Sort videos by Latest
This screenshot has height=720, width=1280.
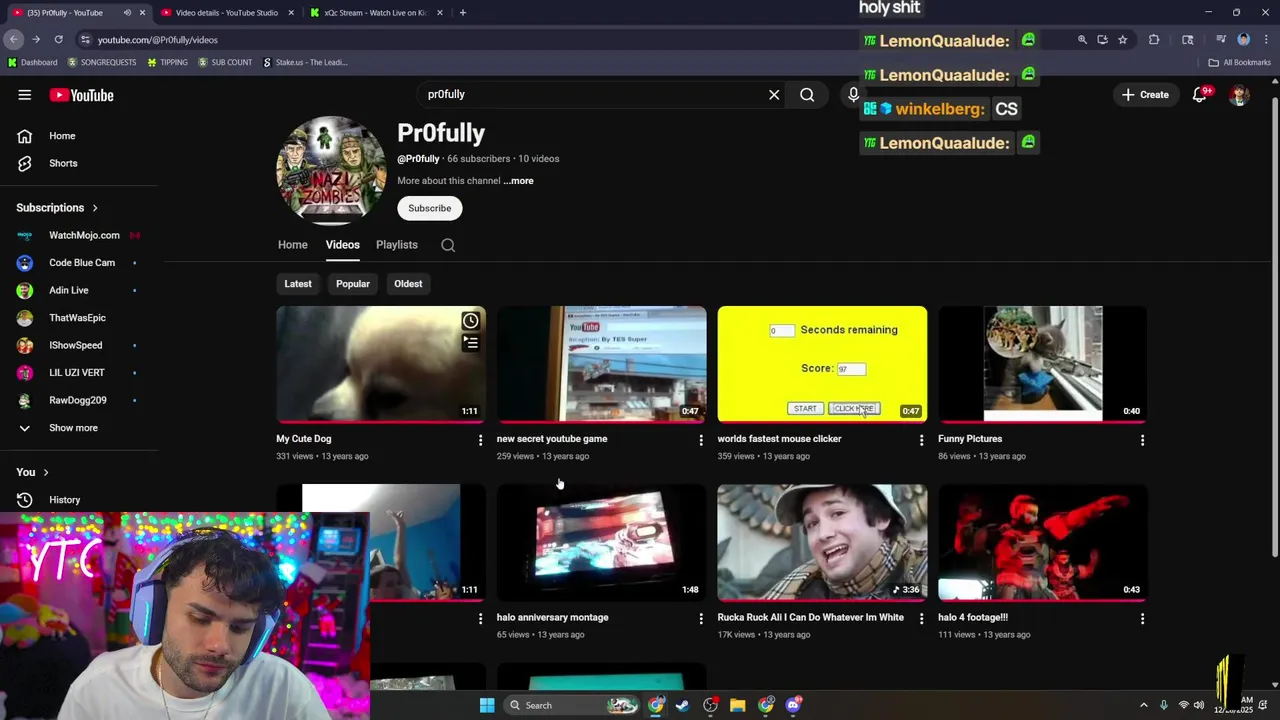298,284
